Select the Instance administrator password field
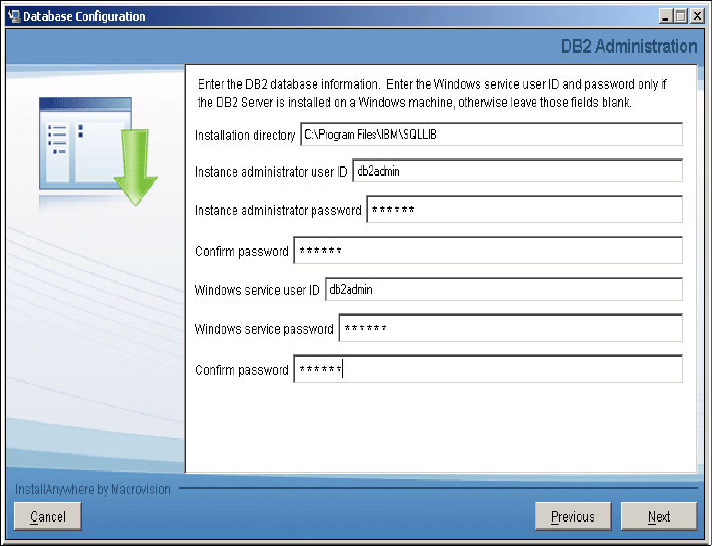The height and width of the screenshot is (546, 712). pyautogui.click(x=524, y=209)
